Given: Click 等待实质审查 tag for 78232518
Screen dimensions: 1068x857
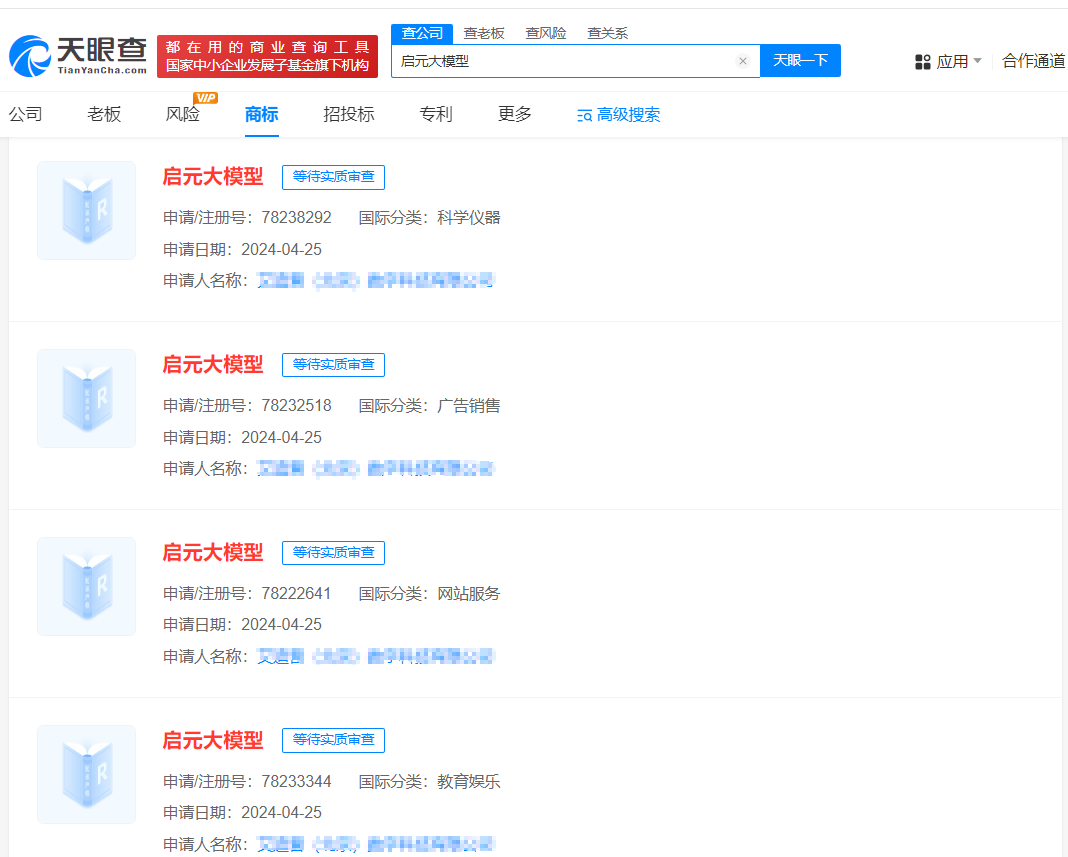Looking at the screenshot, I should [x=334, y=365].
